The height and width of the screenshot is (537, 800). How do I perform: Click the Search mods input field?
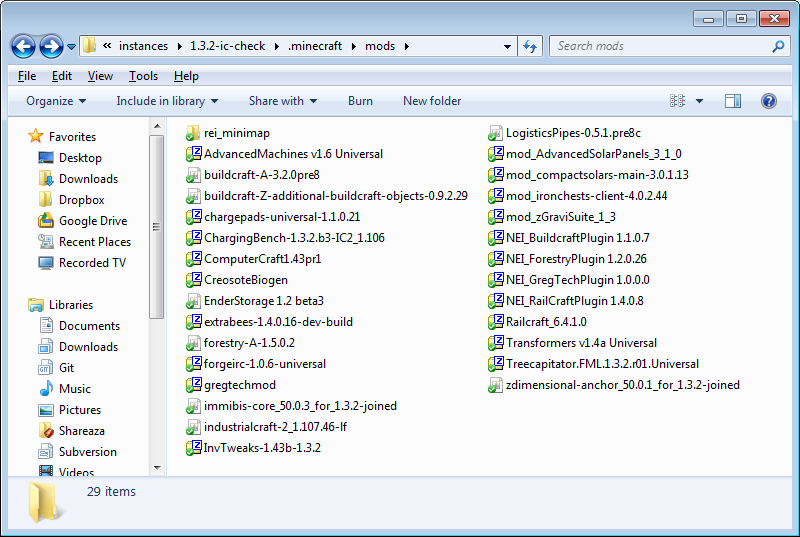click(x=660, y=46)
